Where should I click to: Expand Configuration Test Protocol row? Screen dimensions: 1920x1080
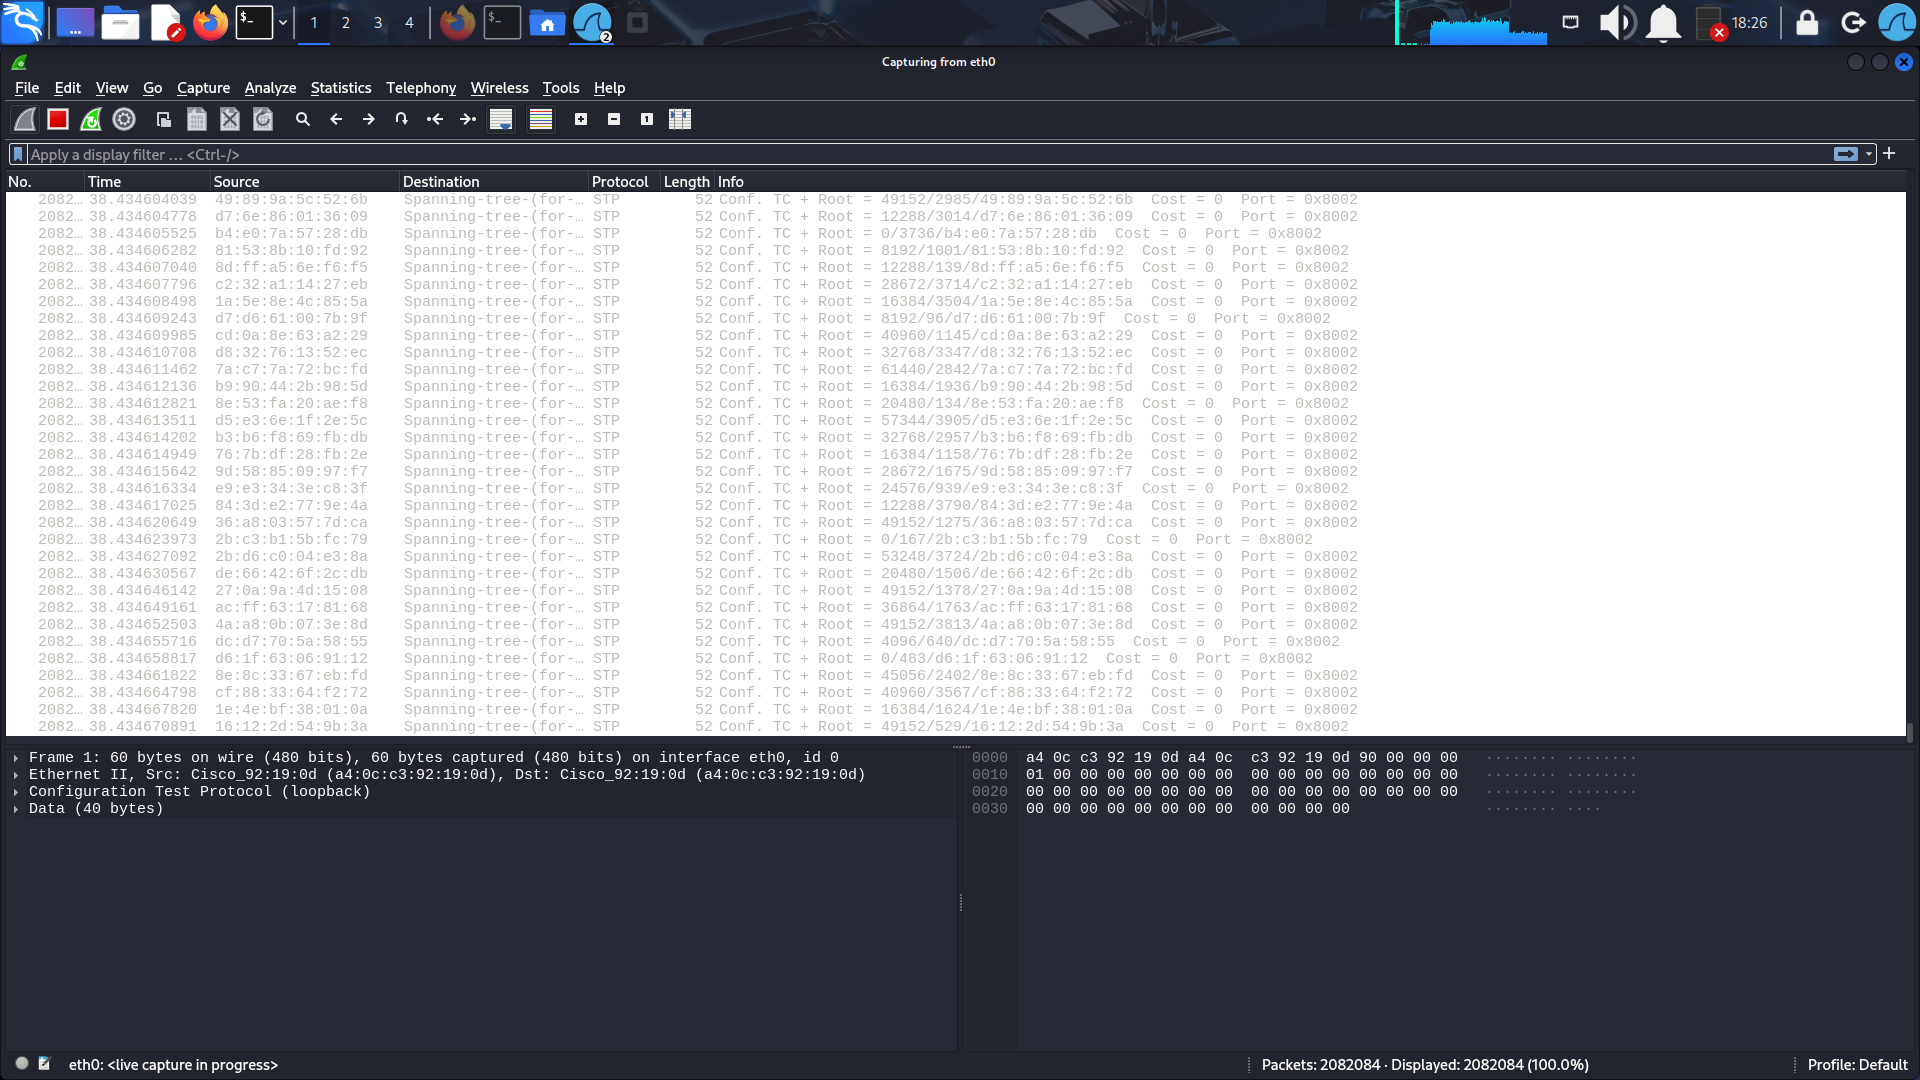tap(16, 792)
